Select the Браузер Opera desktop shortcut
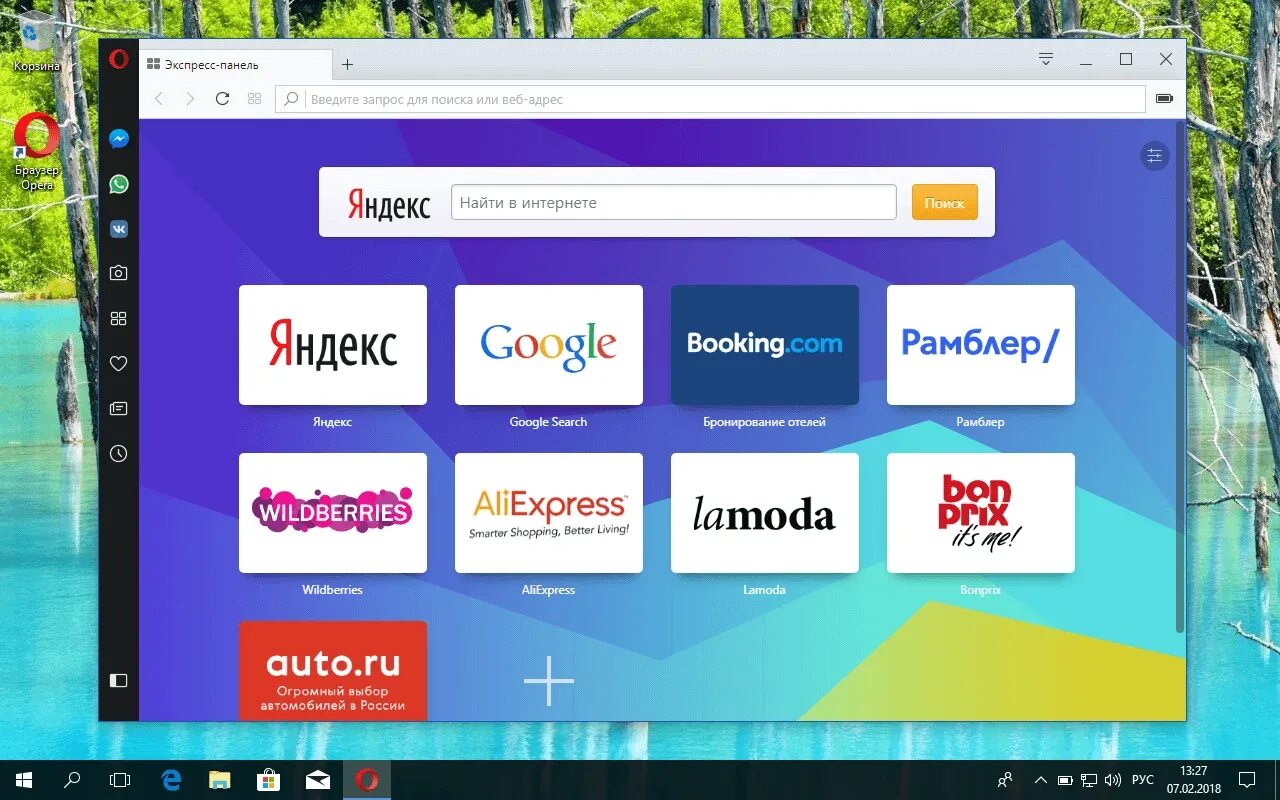 (37, 152)
